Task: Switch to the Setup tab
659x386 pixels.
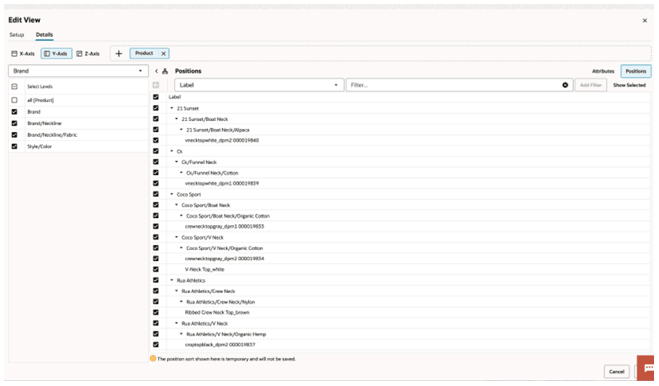Action: click(17, 35)
